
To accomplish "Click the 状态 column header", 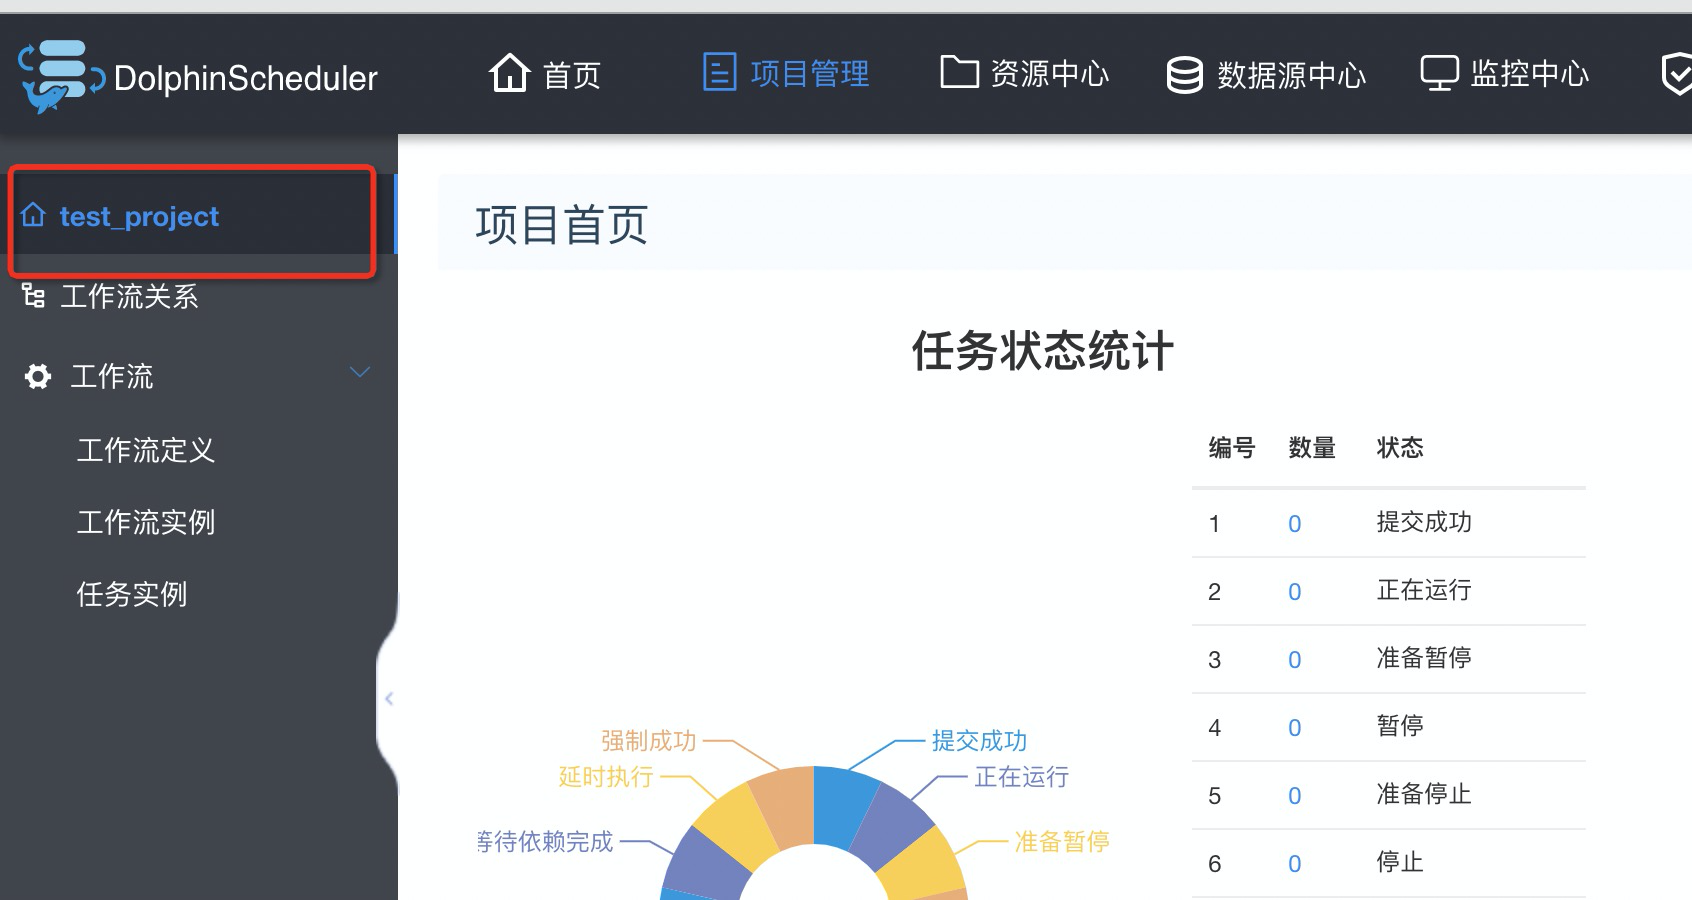I will (1400, 448).
